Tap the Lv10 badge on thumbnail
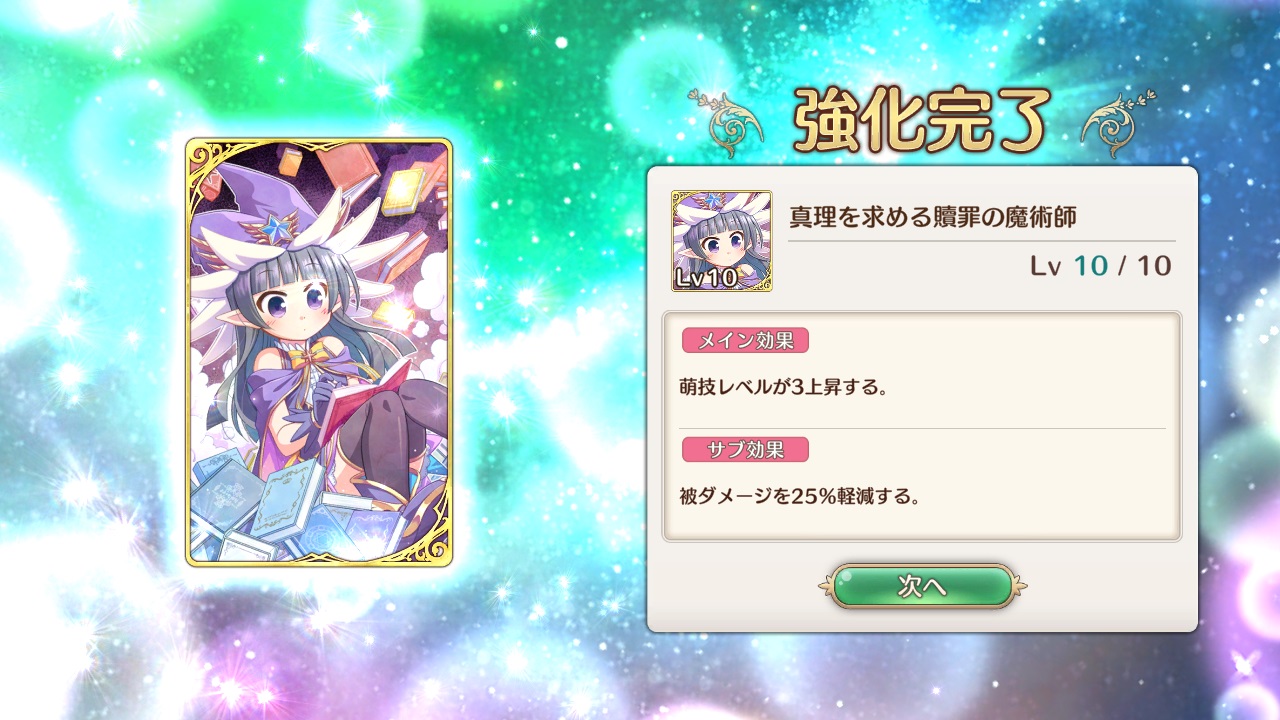 (707, 277)
